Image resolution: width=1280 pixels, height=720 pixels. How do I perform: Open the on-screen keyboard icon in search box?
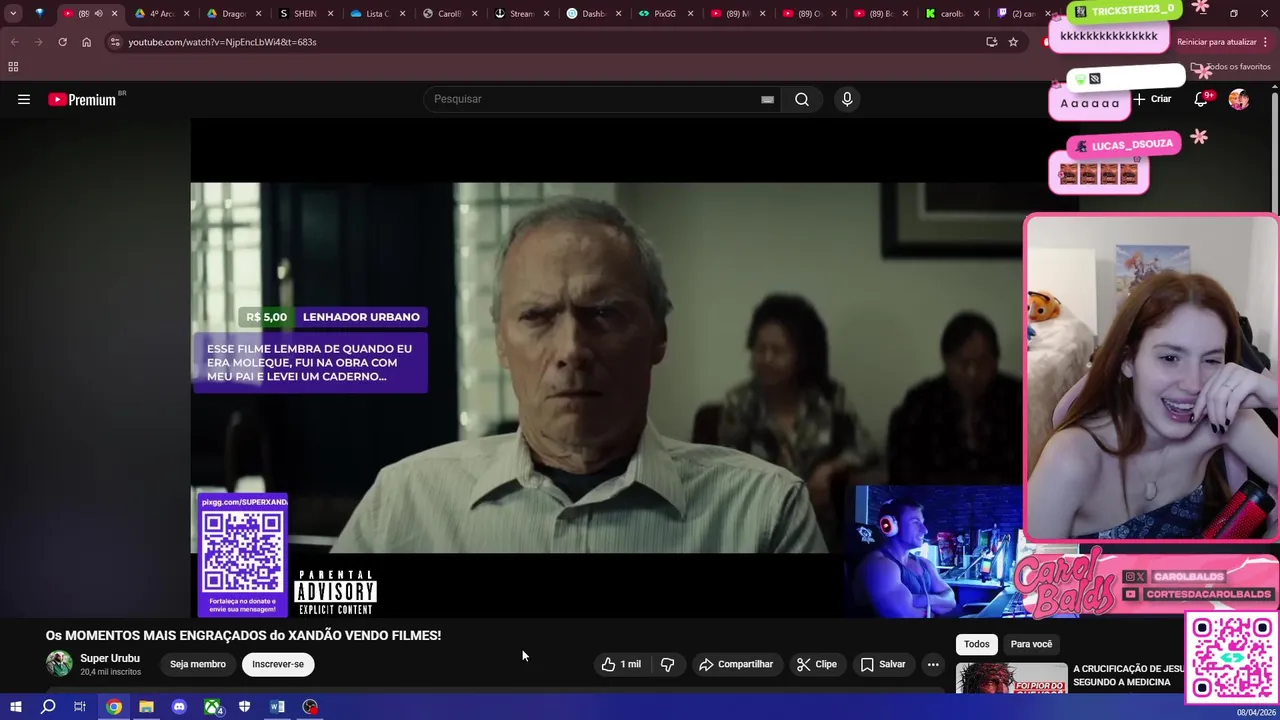767,99
